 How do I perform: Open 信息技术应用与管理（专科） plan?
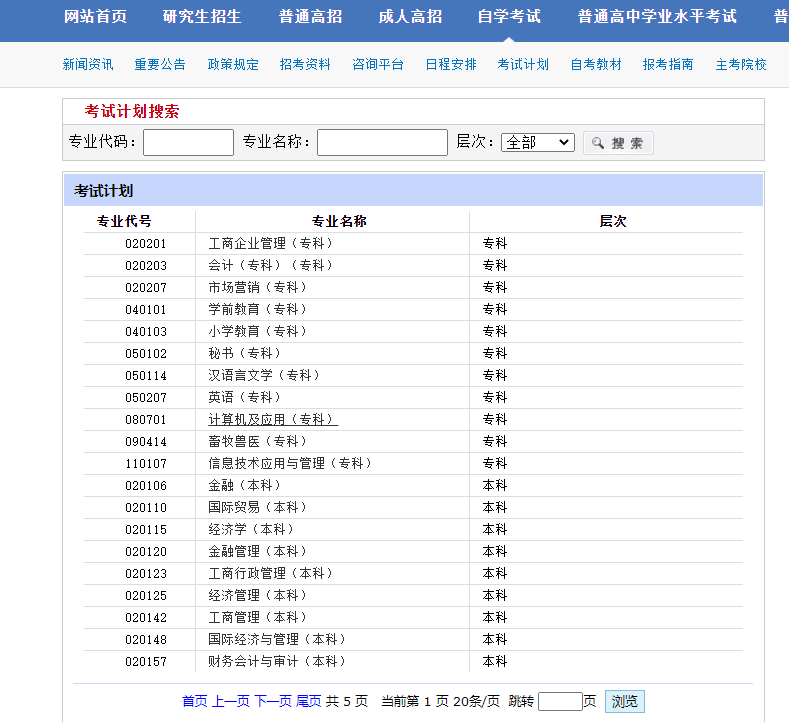pyautogui.click(x=290, y=463)
